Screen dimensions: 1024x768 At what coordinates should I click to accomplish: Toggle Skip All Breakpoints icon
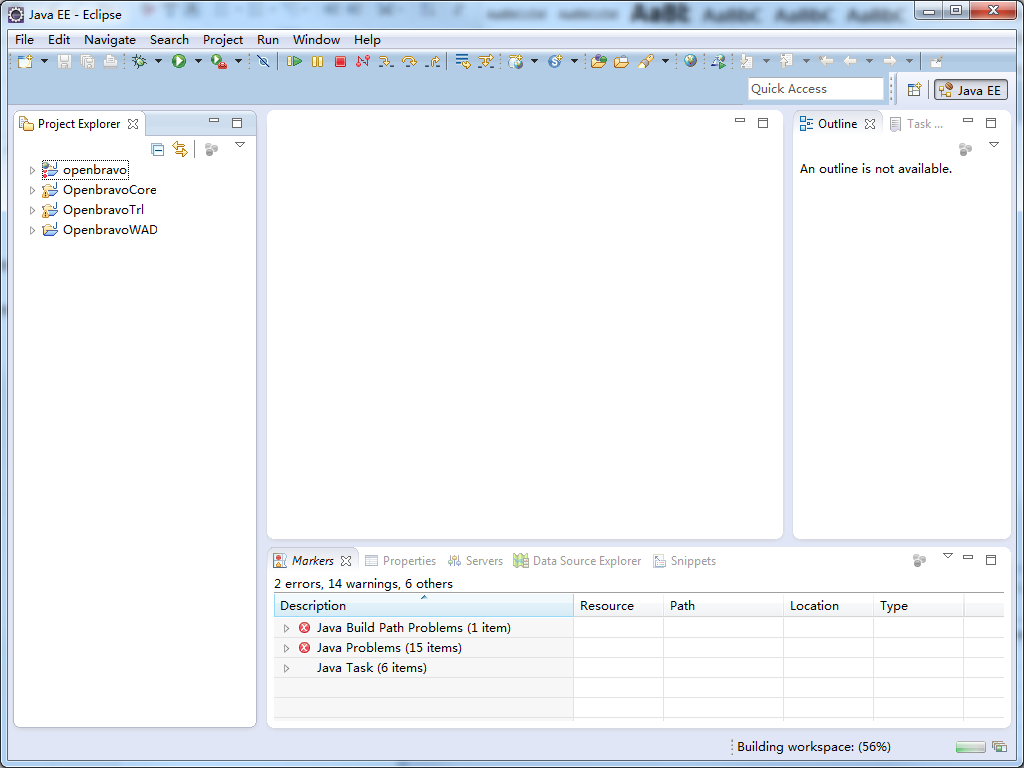(x=263, y=61)
